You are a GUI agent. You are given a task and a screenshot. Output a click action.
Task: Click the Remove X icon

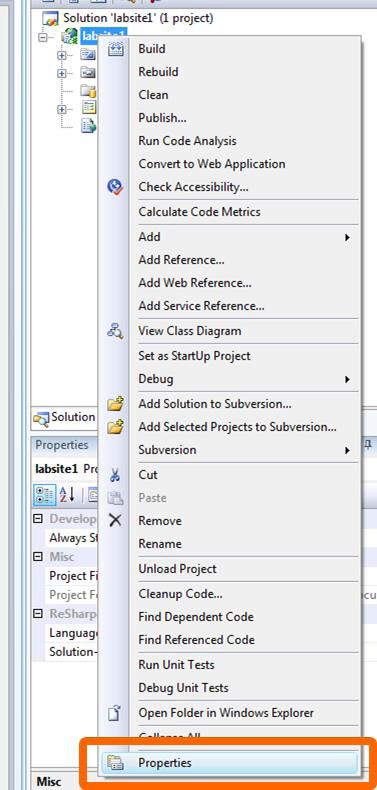point(115,520)
